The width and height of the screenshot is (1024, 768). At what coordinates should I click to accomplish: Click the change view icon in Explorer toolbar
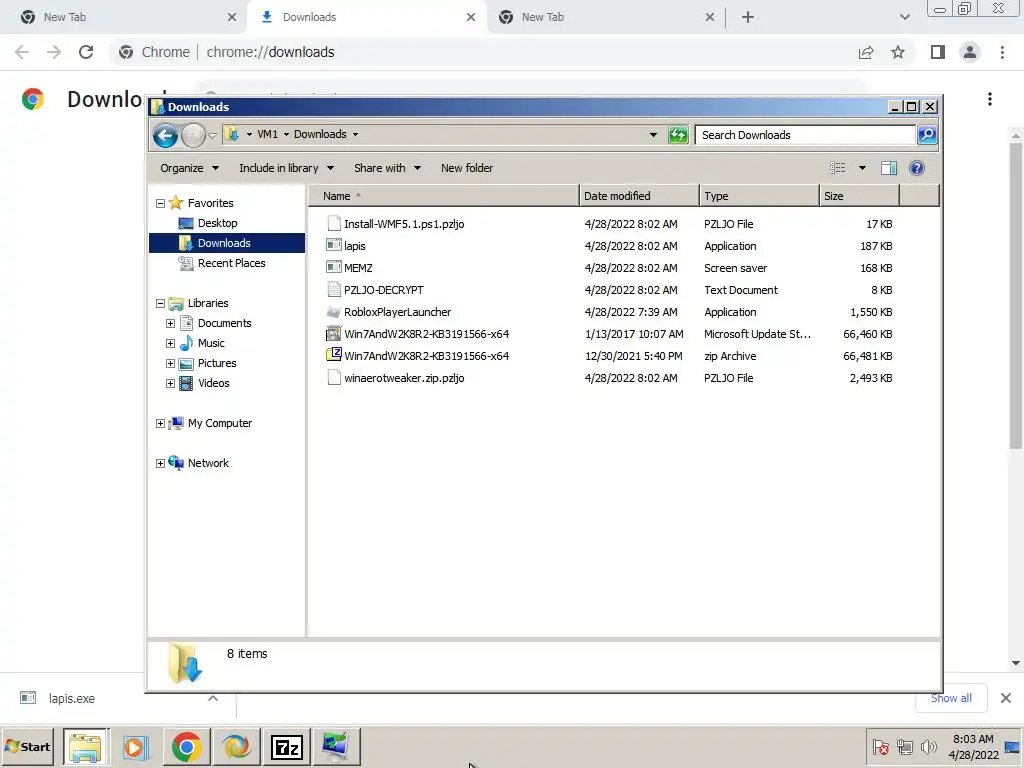click(x=837, y=168)
